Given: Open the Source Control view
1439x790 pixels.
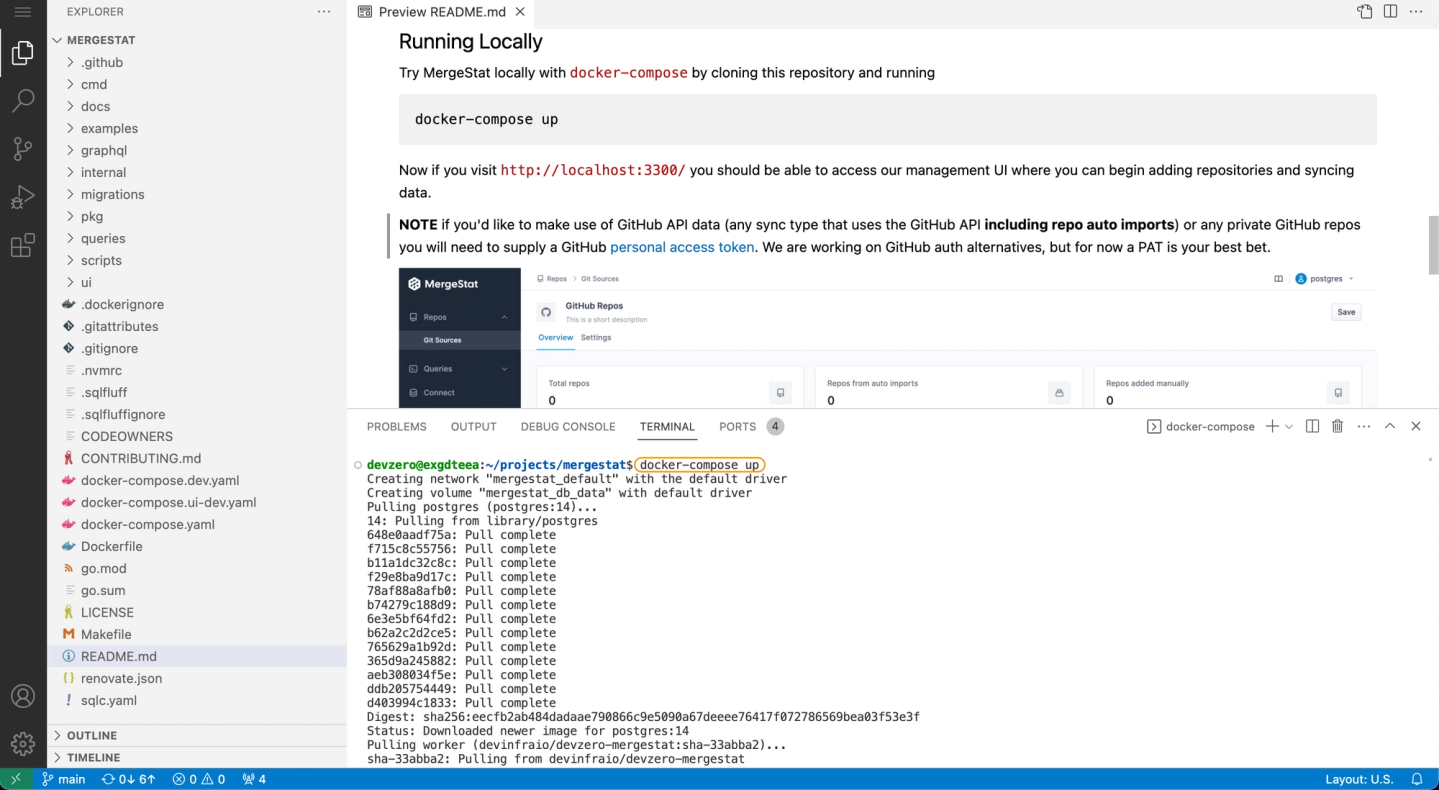Looking at the screenshot, I should point(22,148).
